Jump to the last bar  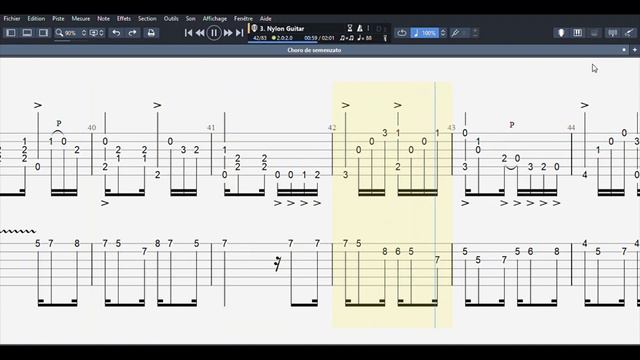240,33
